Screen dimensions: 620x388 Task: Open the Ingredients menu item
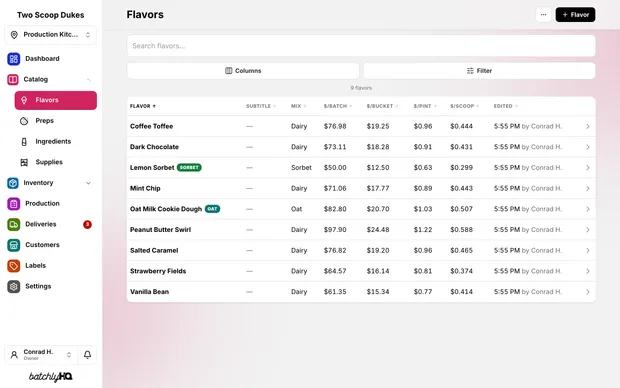click(x=56, y=142)
